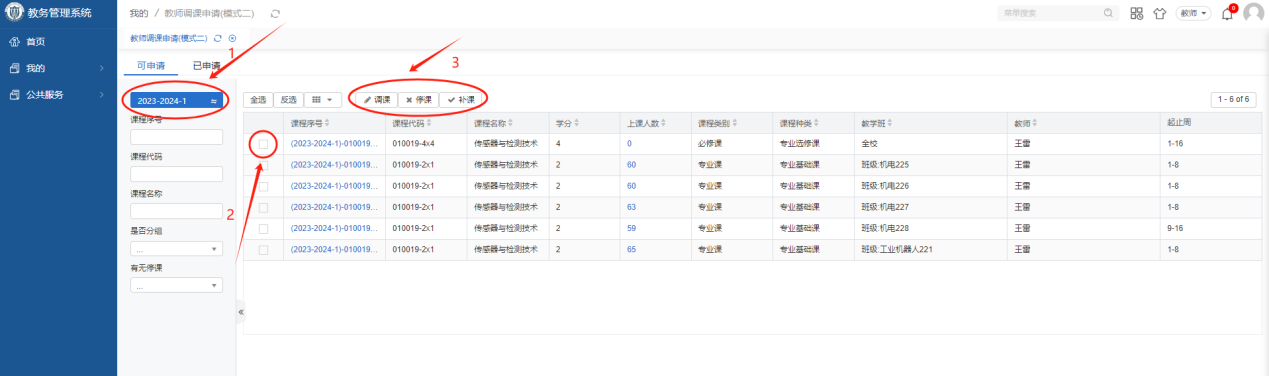Select 专业选修课 cell in 课程种类 column
Image resolution: width=1269 pixels, height=376 pixels.
pos(814,144)
